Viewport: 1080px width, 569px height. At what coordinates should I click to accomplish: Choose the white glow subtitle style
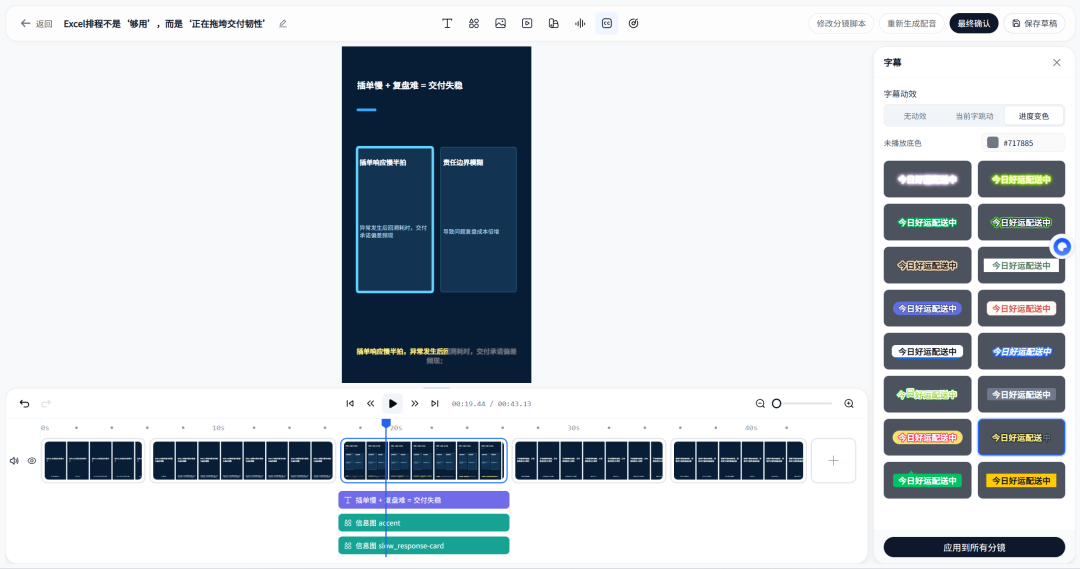927,179
